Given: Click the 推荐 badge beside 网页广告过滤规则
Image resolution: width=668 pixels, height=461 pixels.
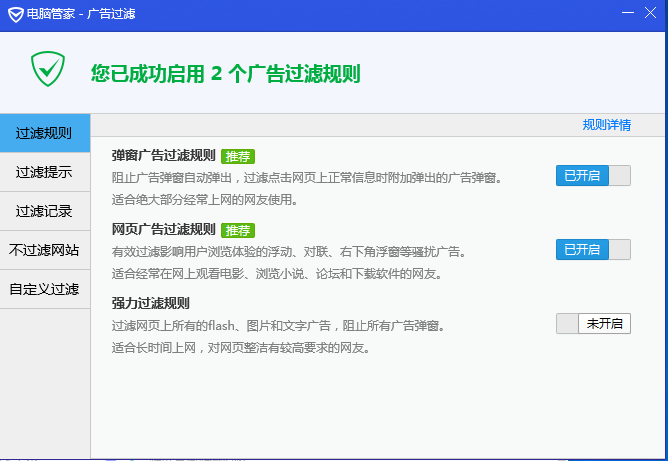Looking at the screenshot, I should 238,230.
